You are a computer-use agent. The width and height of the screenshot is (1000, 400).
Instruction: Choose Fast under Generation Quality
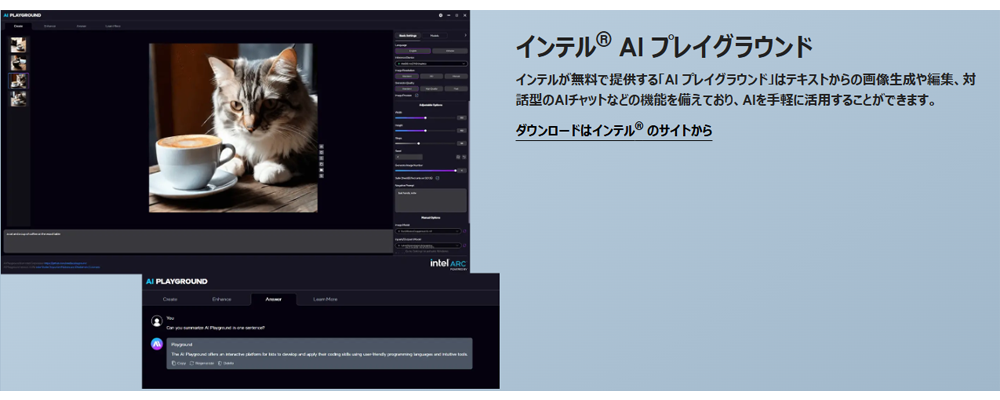(456, 89)
